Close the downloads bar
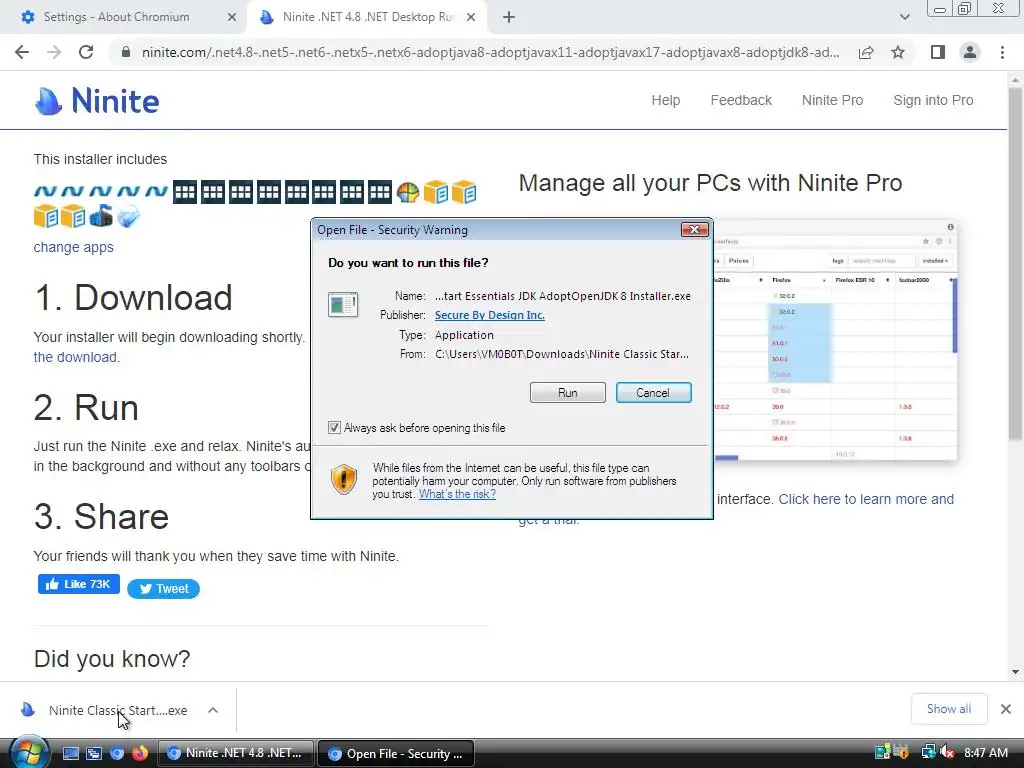Screen dimensions: 1024x768 coord(1006,709)
